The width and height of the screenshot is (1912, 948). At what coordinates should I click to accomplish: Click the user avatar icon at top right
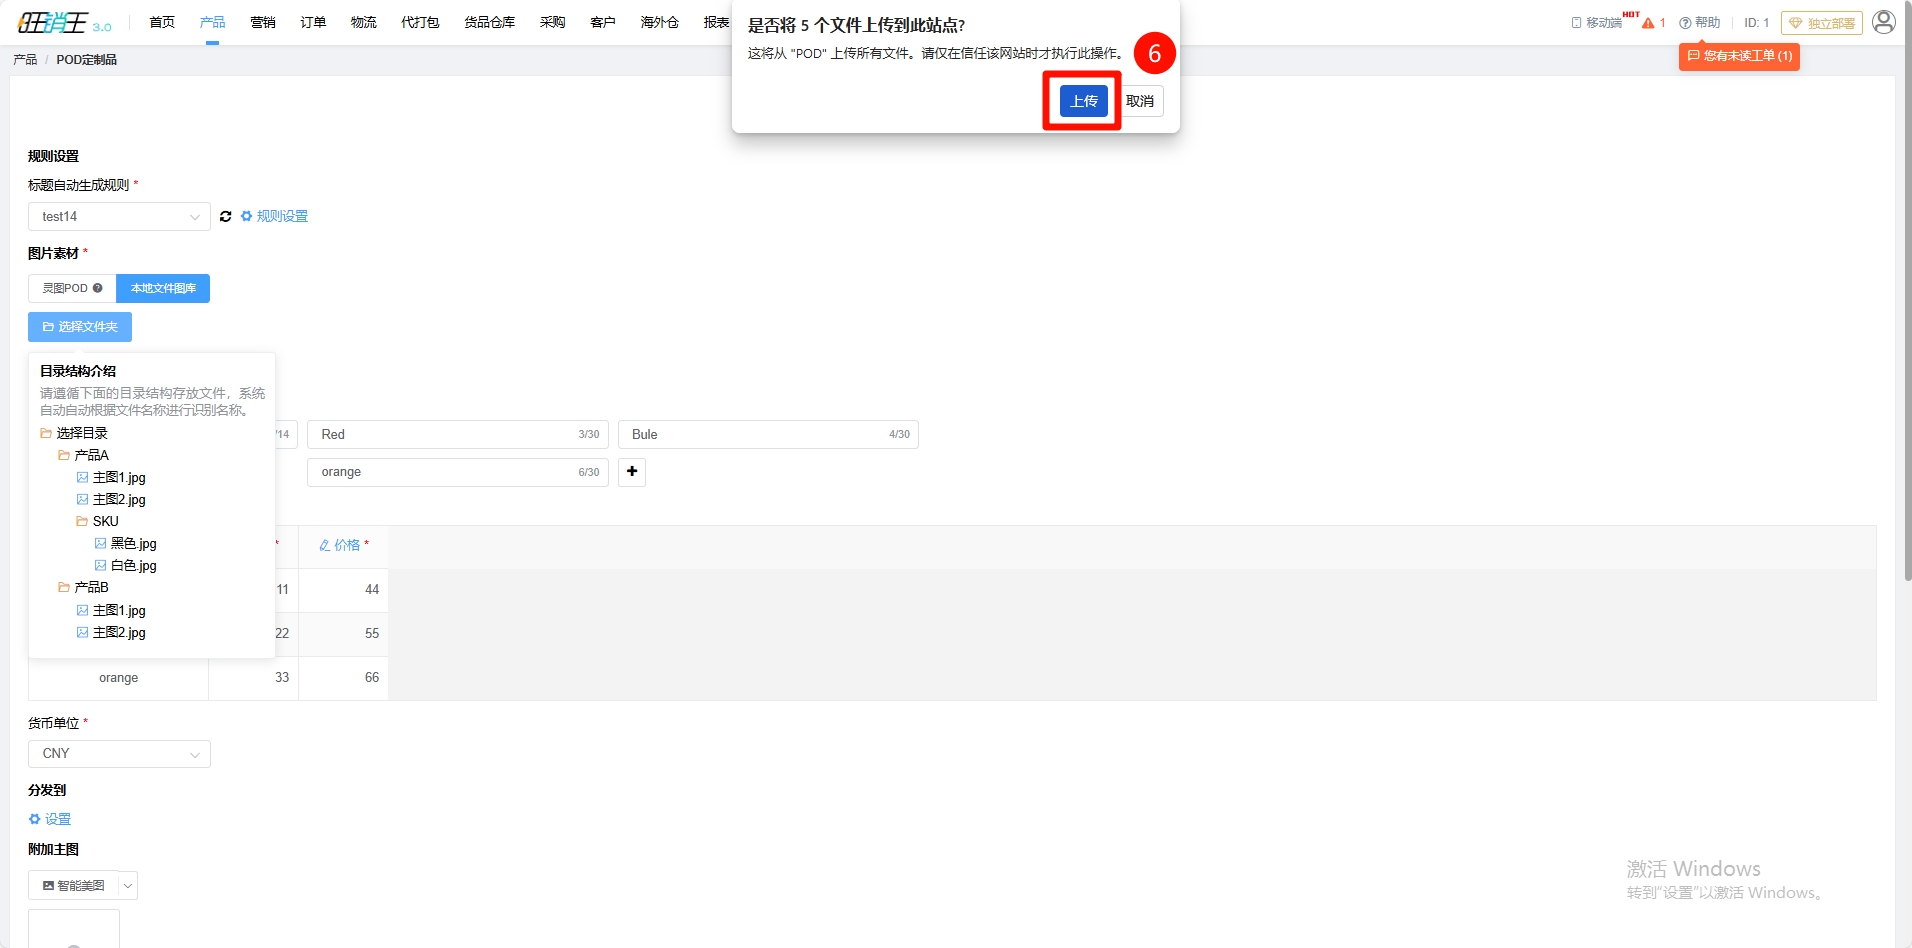(x=1883, y=22)
